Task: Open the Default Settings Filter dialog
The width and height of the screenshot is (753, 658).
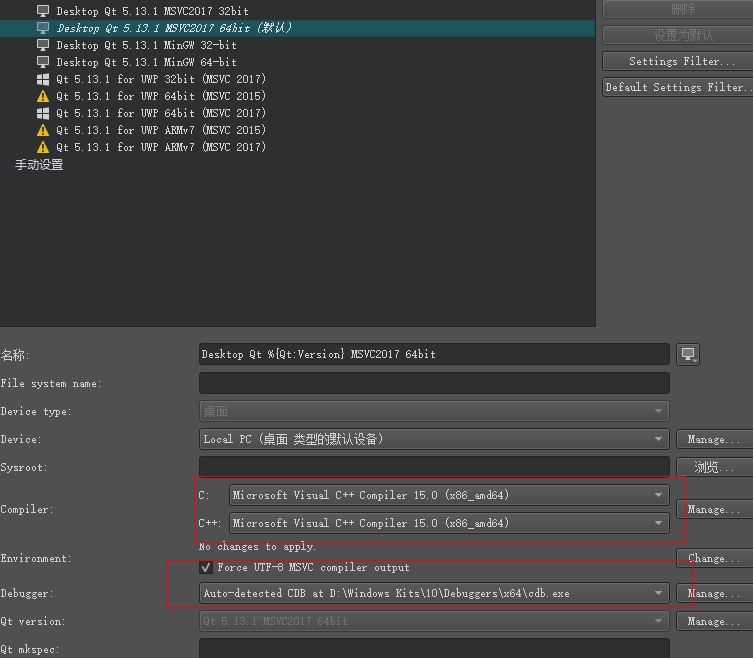Action: [678, 87]
